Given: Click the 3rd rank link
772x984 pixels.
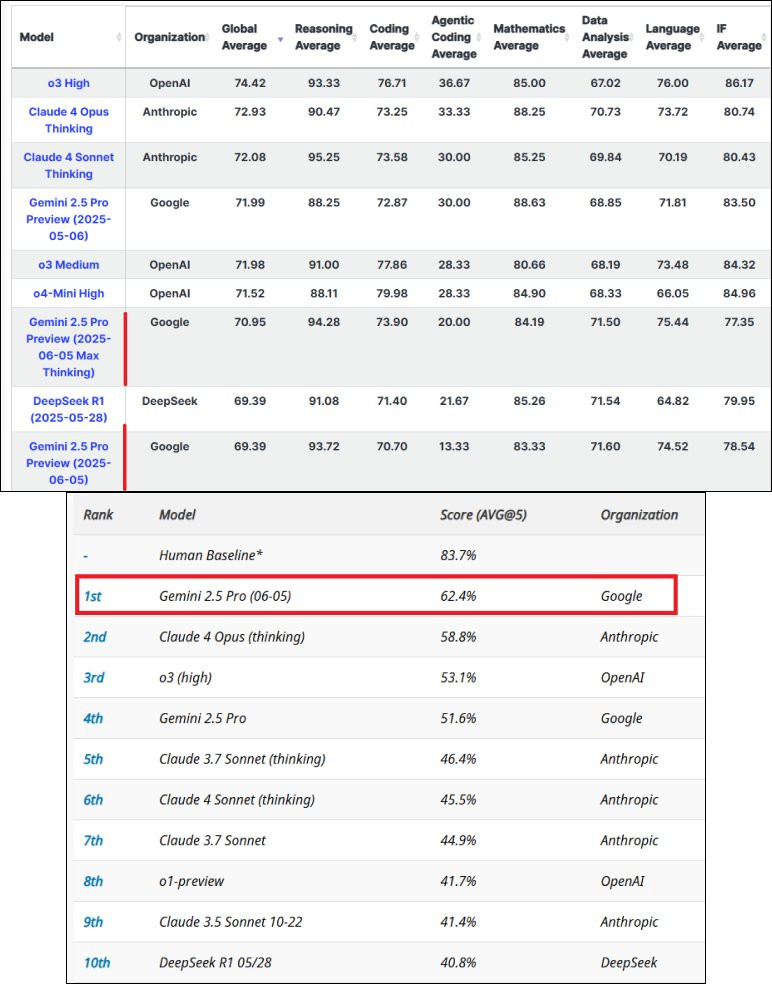Looking at the screenshot, I should point(94,678).
